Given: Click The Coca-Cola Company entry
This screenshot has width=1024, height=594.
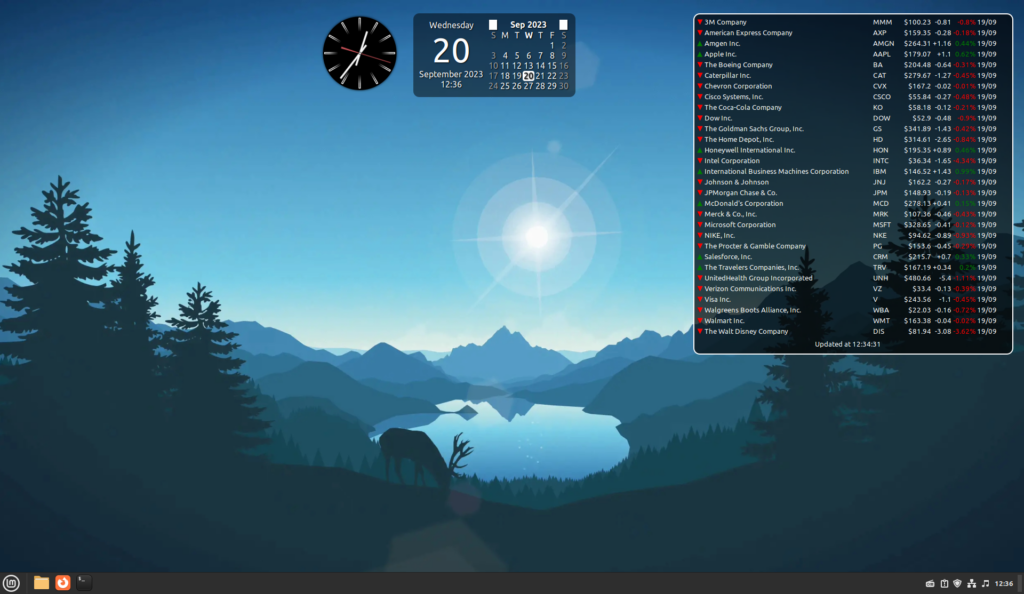Looking at the screenshot, I should pyautogui.click(x=743, y=108).
